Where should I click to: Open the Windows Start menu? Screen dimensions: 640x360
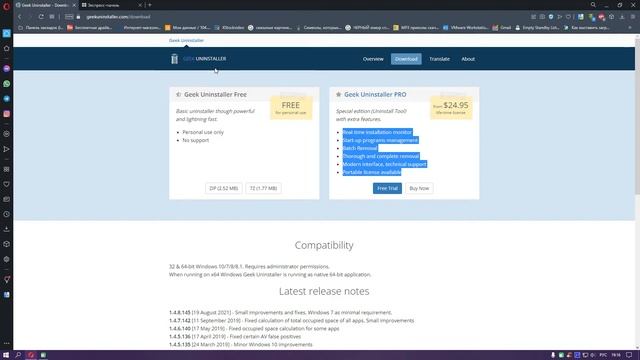point(6,355)
